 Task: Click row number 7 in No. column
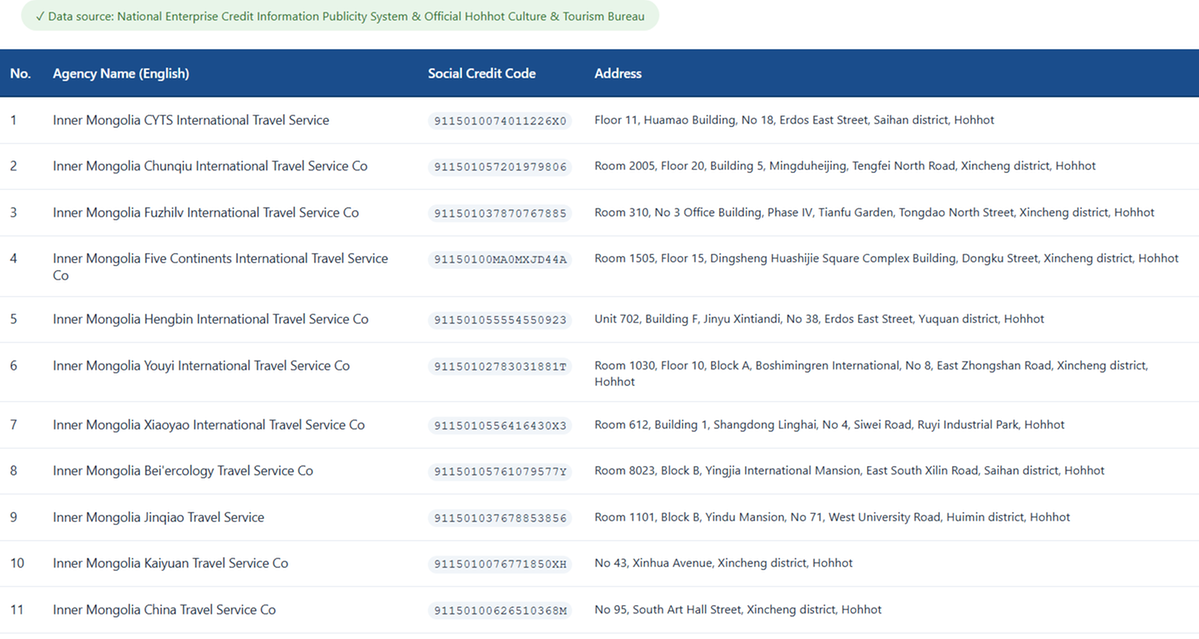tap(13, 424)
